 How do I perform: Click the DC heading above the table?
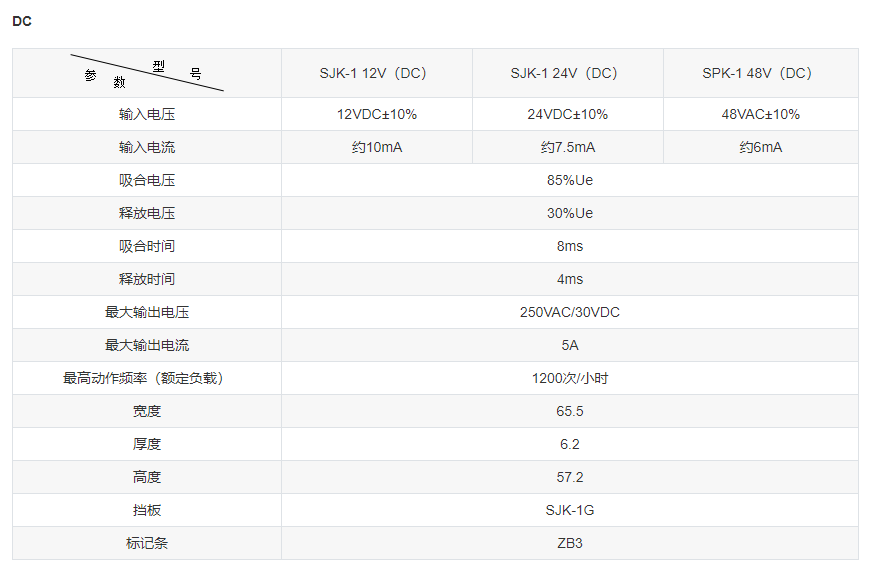click(x=22, y=21)
